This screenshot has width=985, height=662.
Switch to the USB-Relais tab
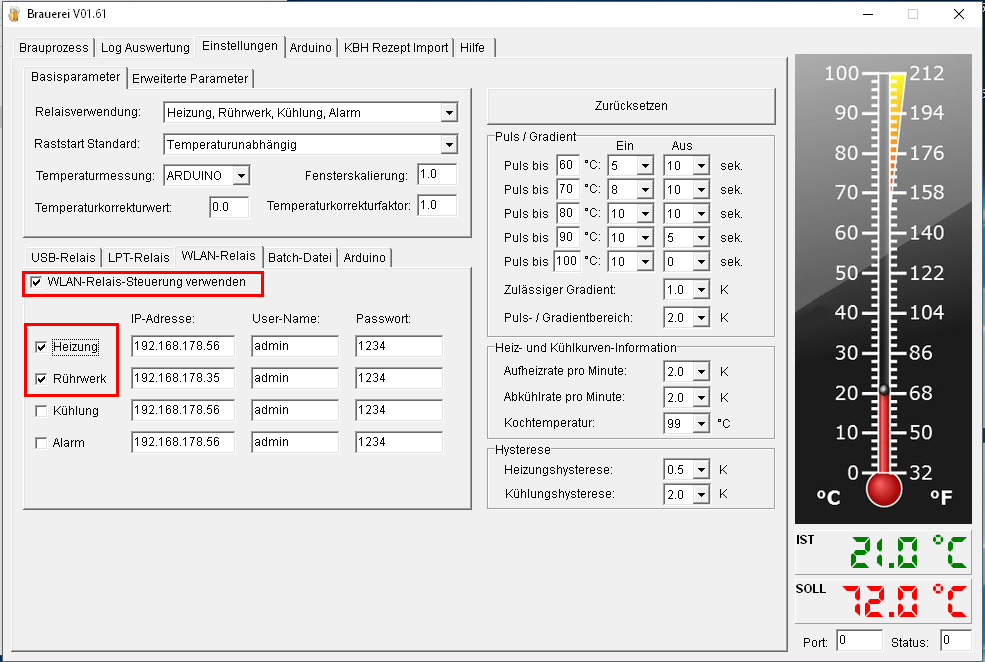point(63,257)
